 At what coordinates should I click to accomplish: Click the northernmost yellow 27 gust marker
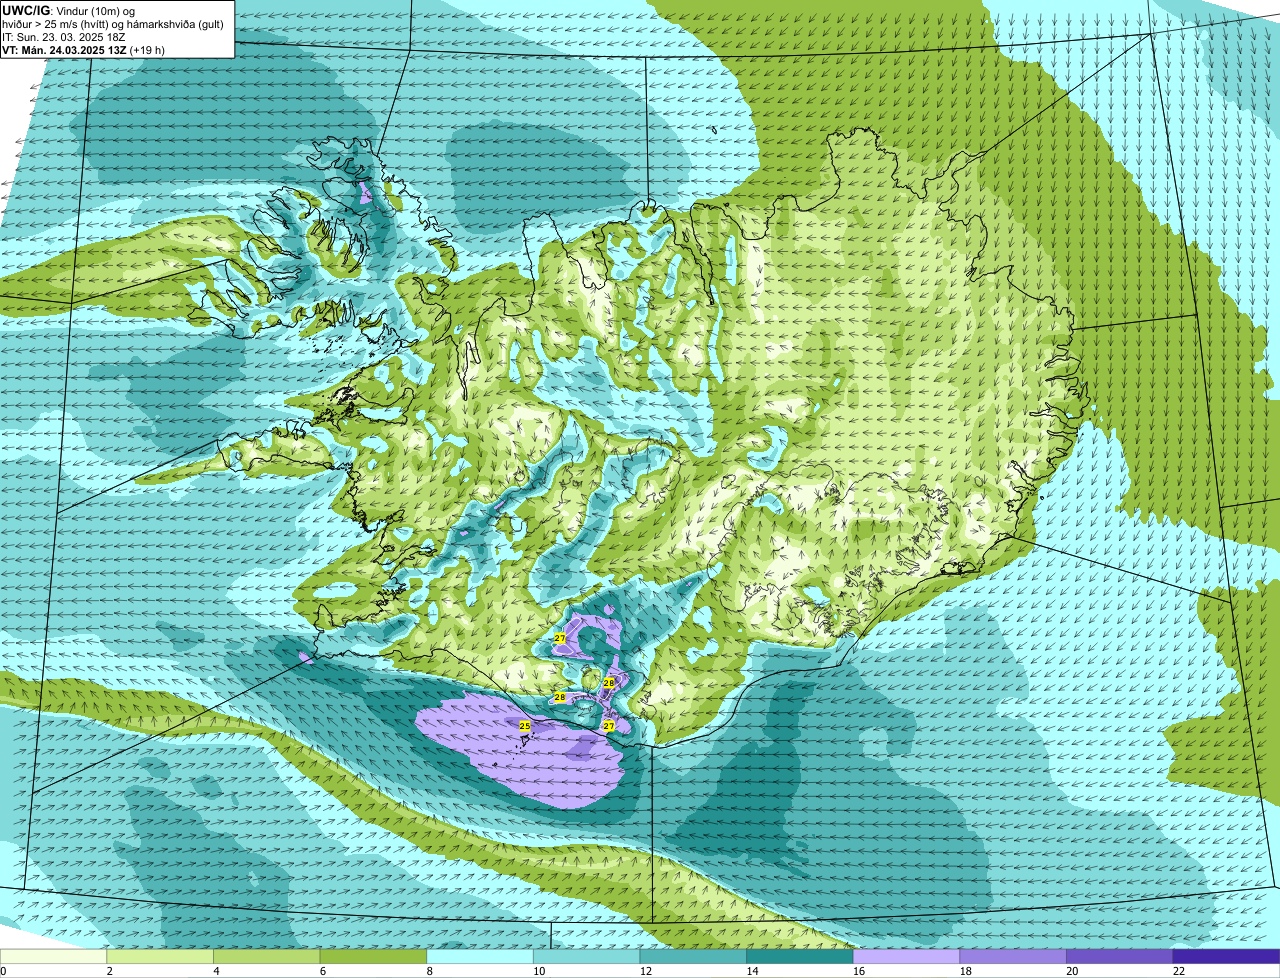(560, 638)
